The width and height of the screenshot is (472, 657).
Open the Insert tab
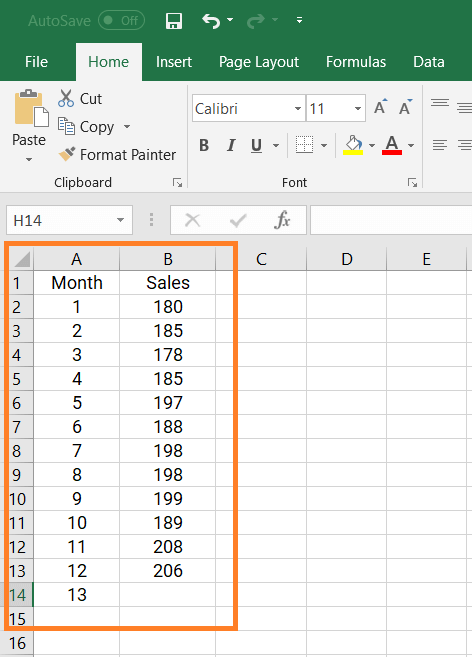174,62
